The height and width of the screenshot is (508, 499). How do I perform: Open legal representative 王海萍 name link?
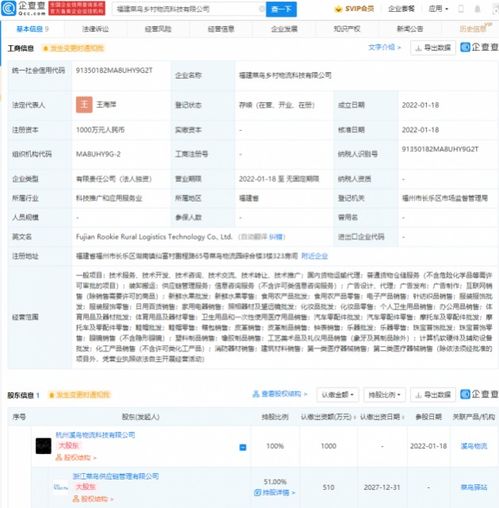click(x=106, y=105)
